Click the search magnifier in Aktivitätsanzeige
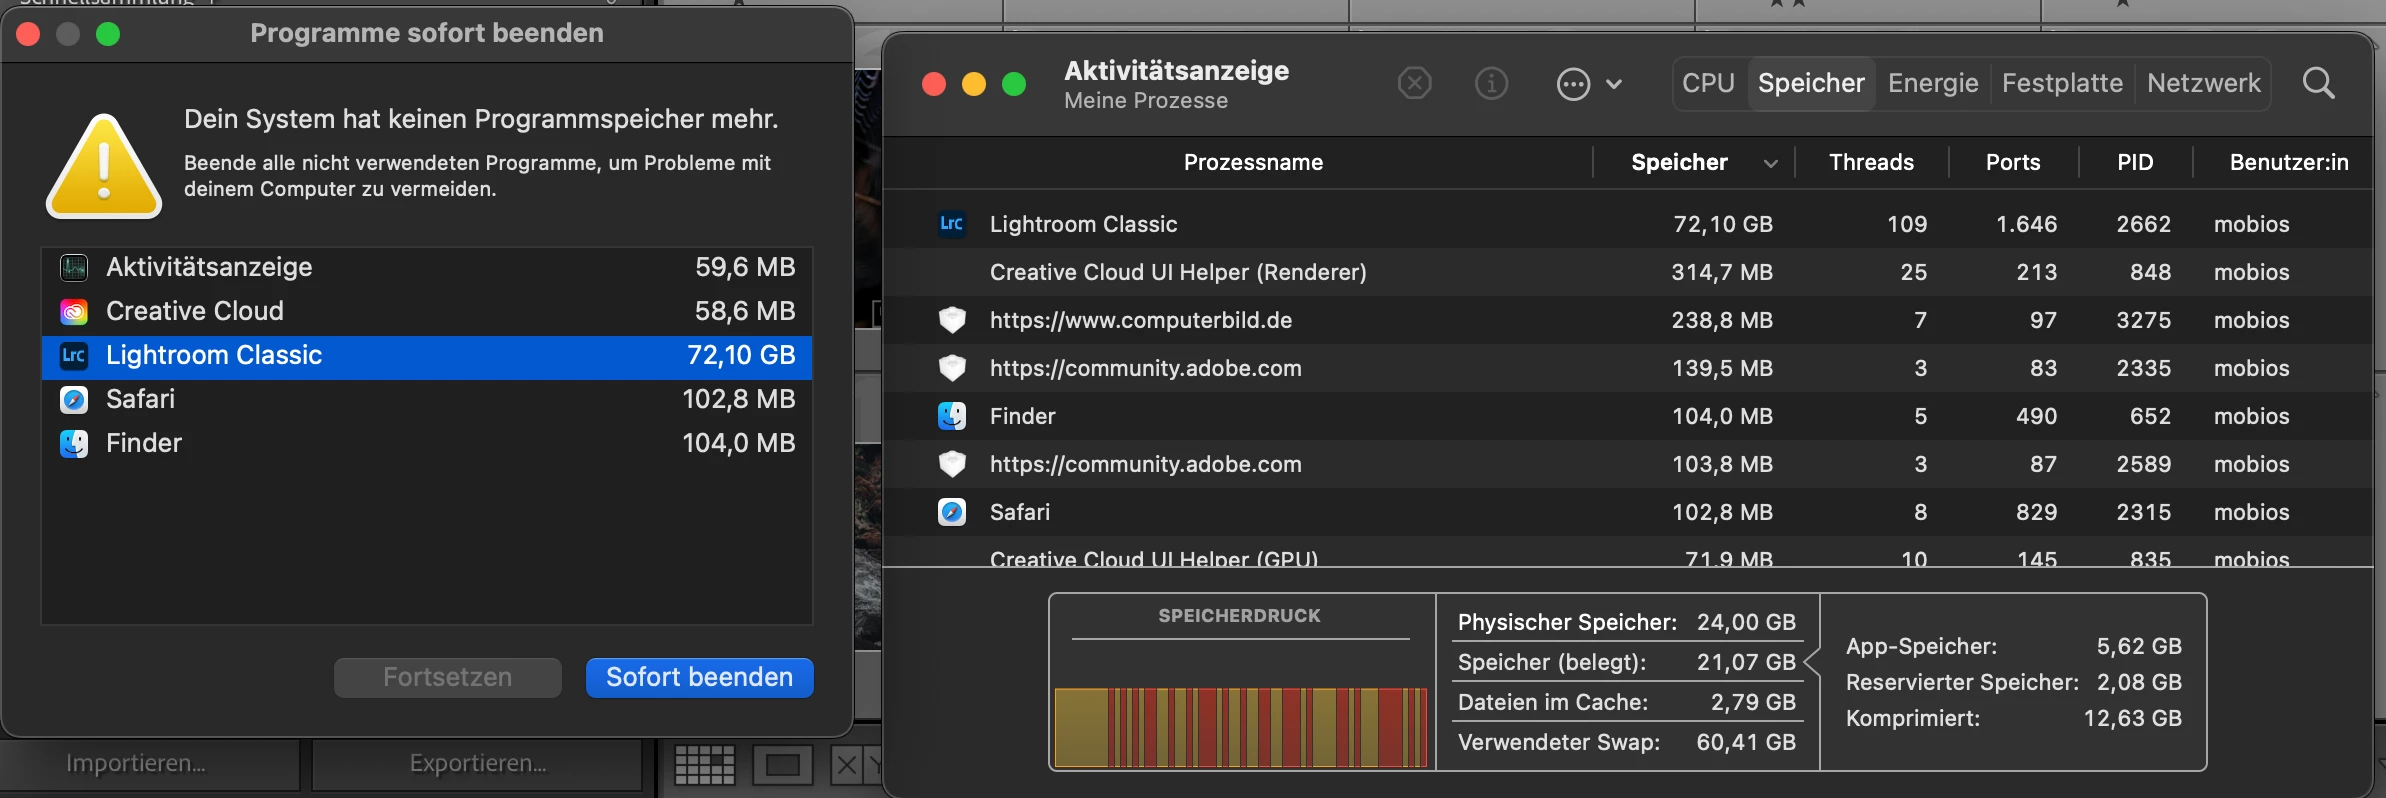 (2318, 83)
